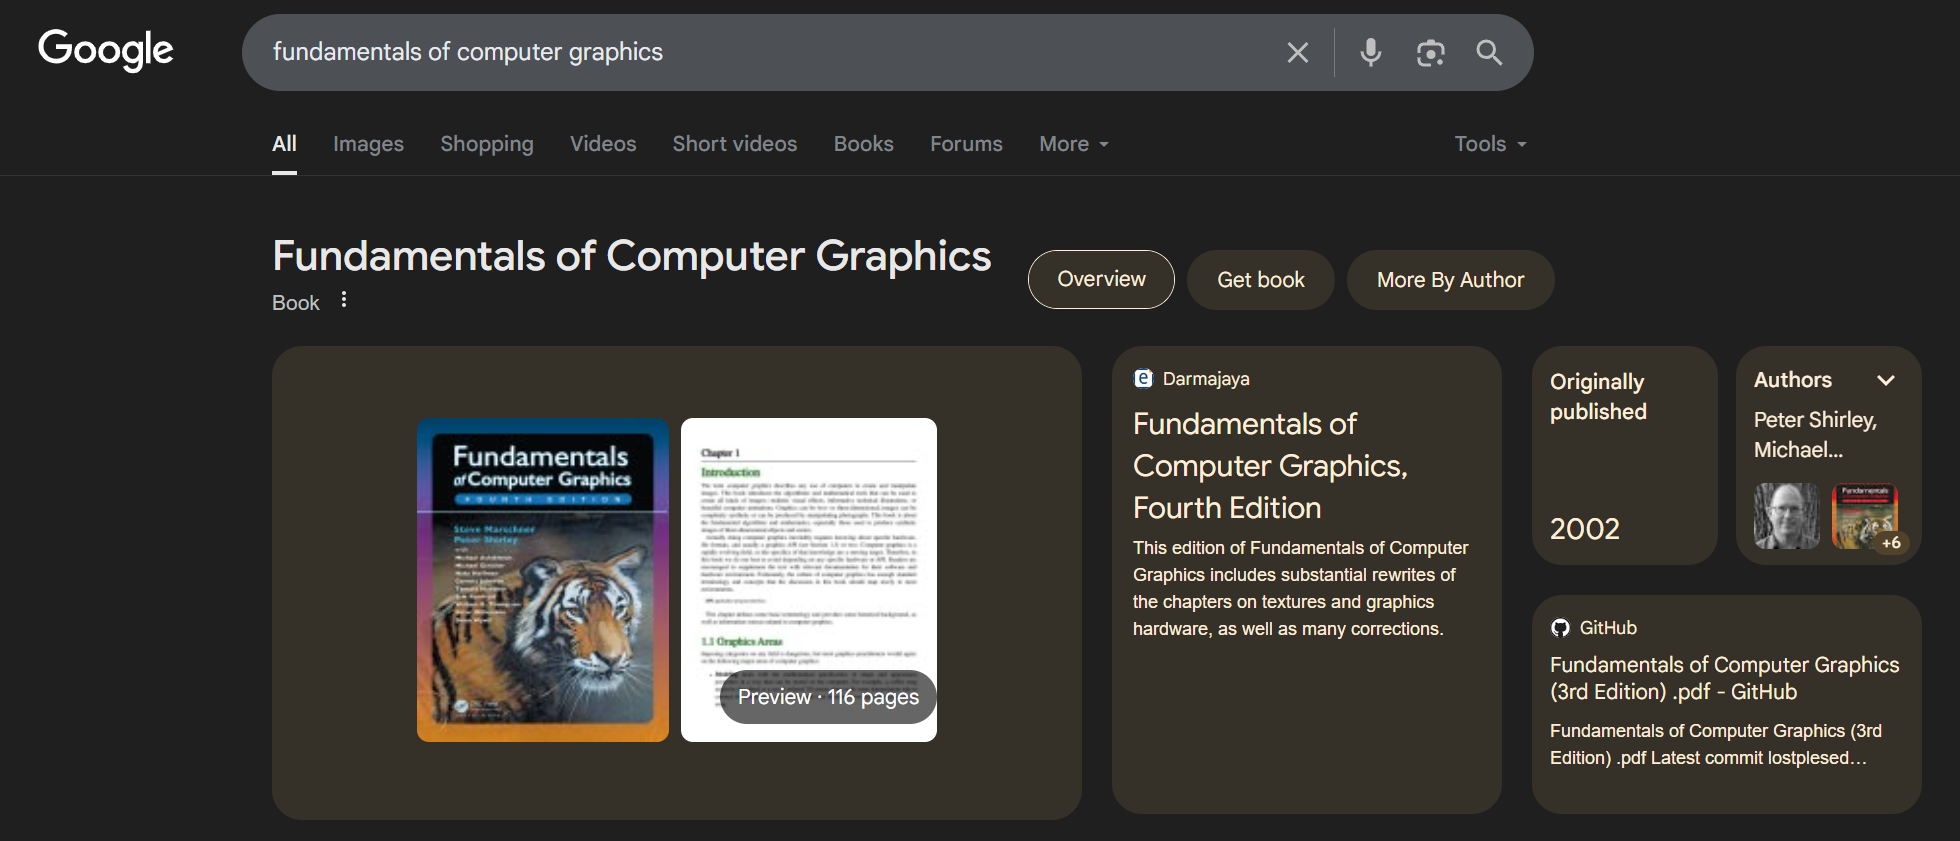Image resolution: width=1960 pixels, height=841 pixels.
Task: Click the Google logo
Action: click(106, 50)
